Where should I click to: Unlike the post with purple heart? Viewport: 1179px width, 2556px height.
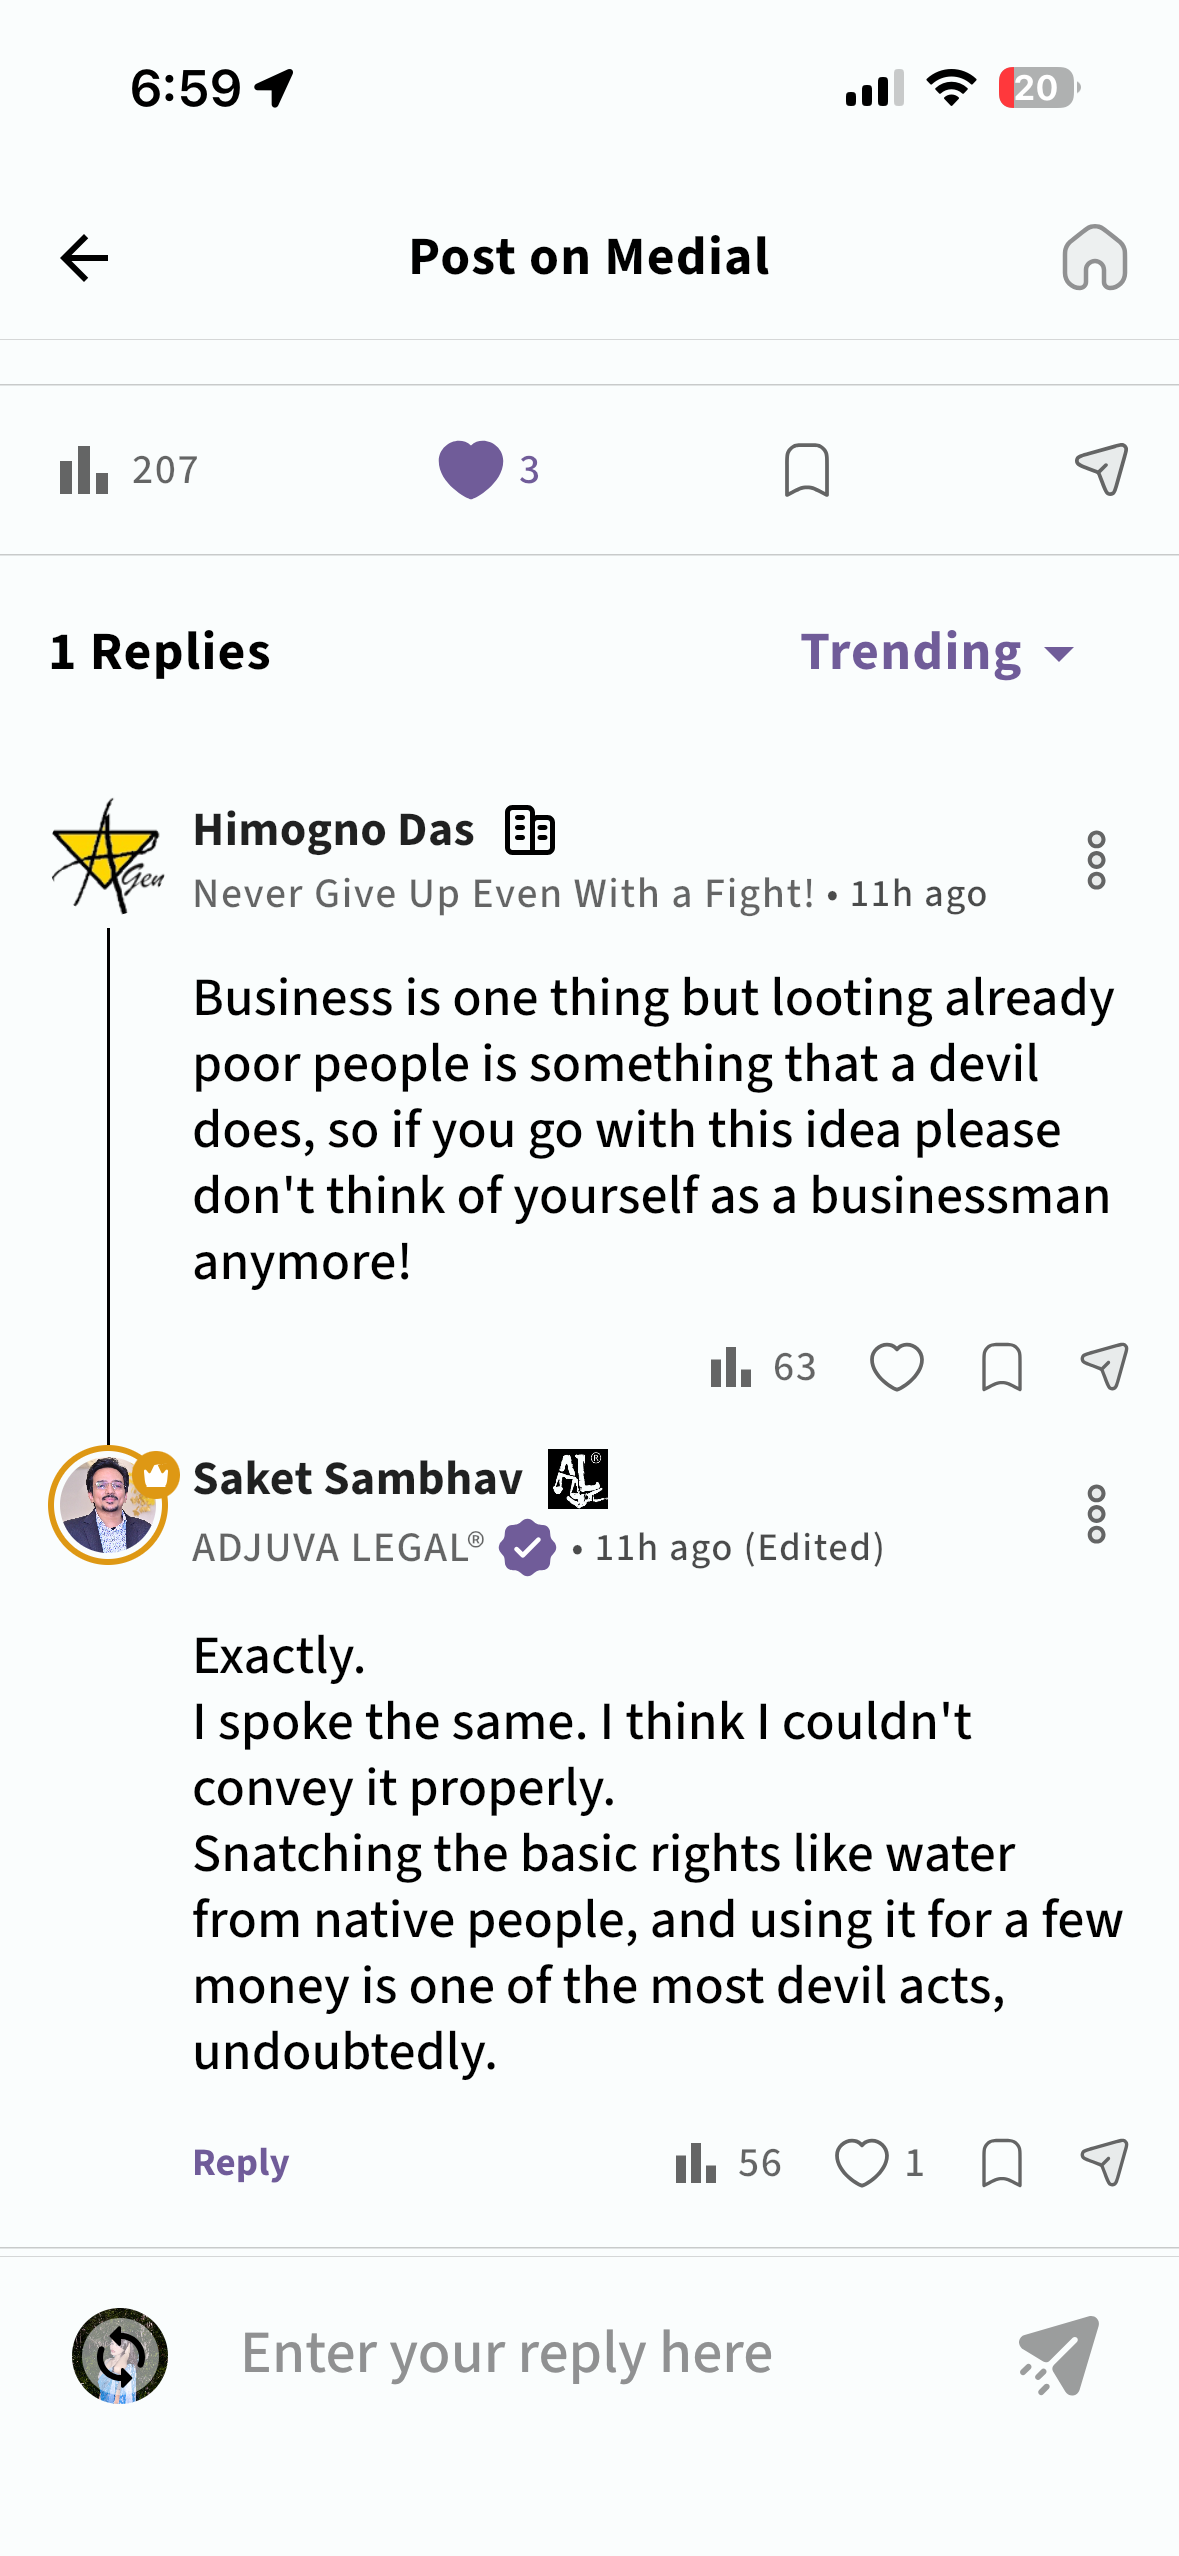[471, 469]
